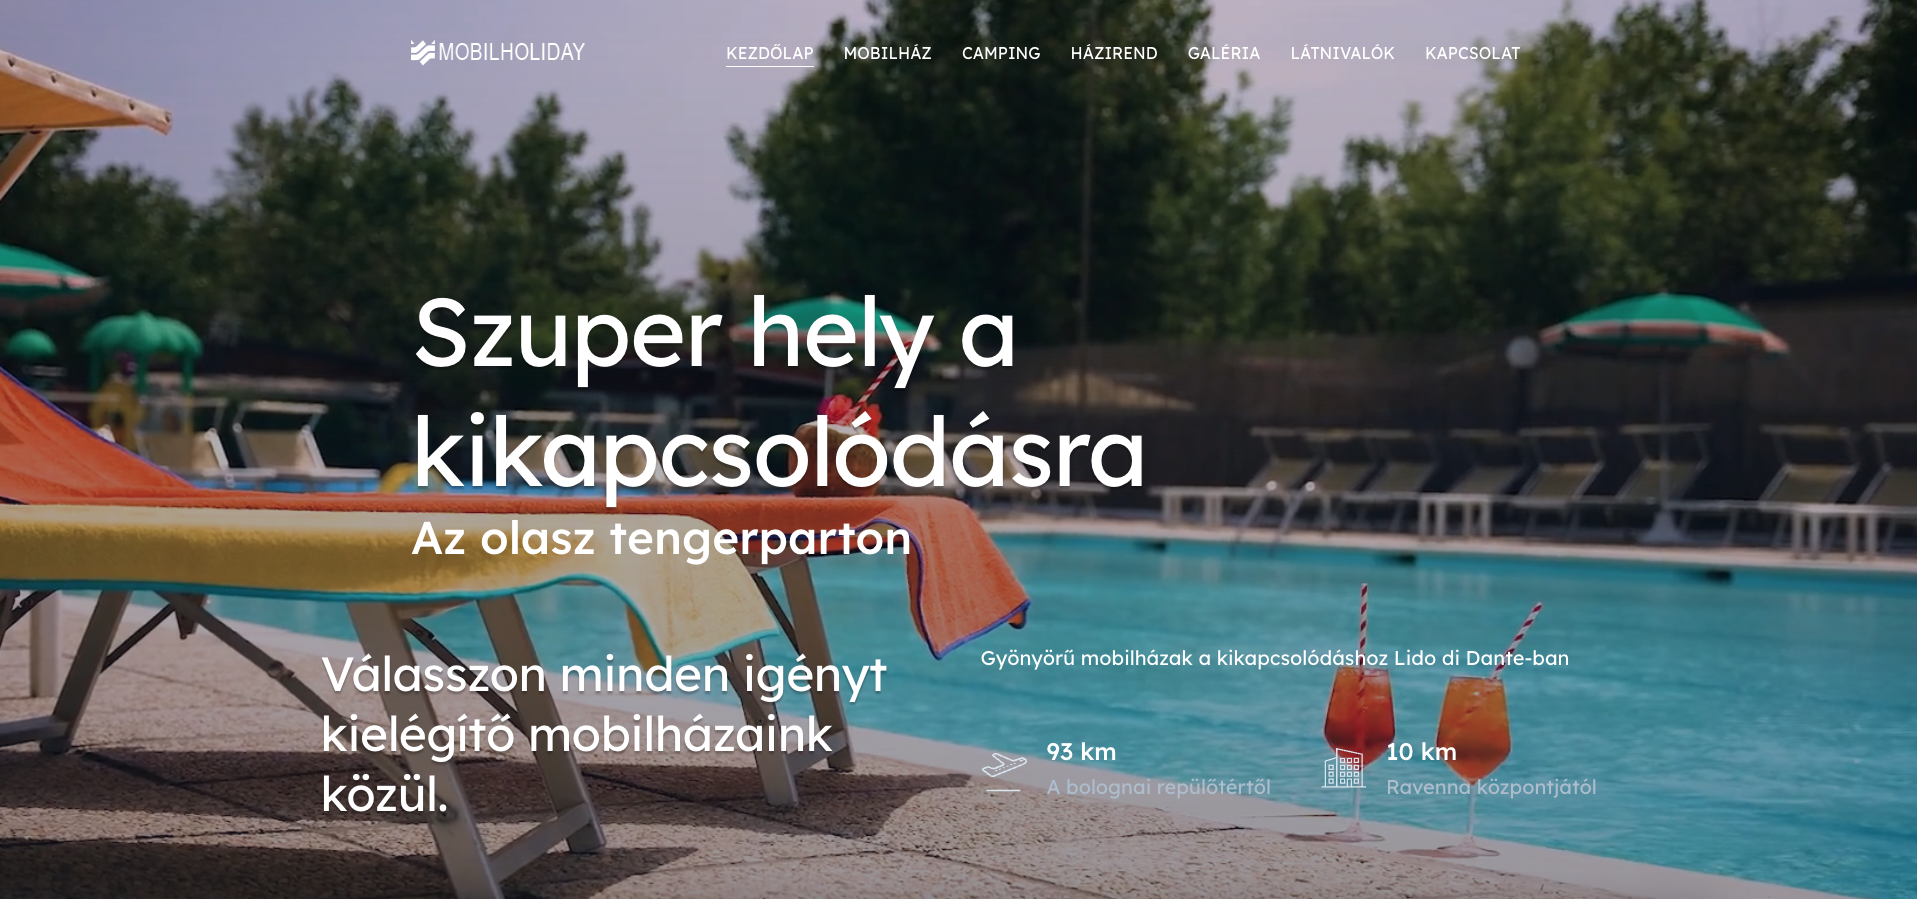Click 'A bolognai repülőtértől' caption
The width and height of the screenshot is (1917, 899).
coord(1159,787)
